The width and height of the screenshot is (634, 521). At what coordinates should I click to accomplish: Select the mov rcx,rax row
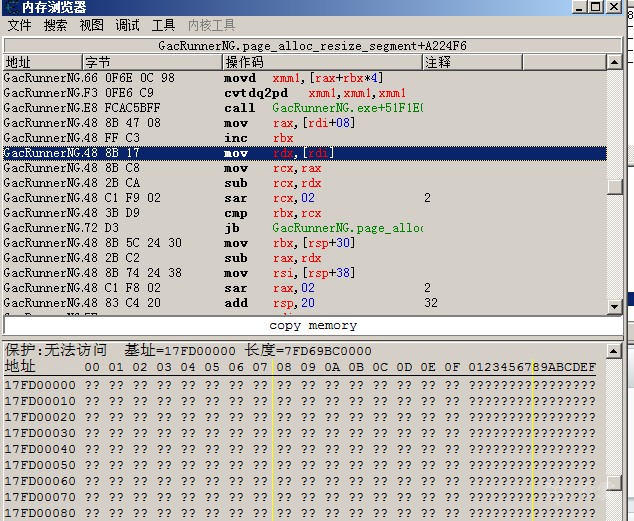[x=305, y=168]
